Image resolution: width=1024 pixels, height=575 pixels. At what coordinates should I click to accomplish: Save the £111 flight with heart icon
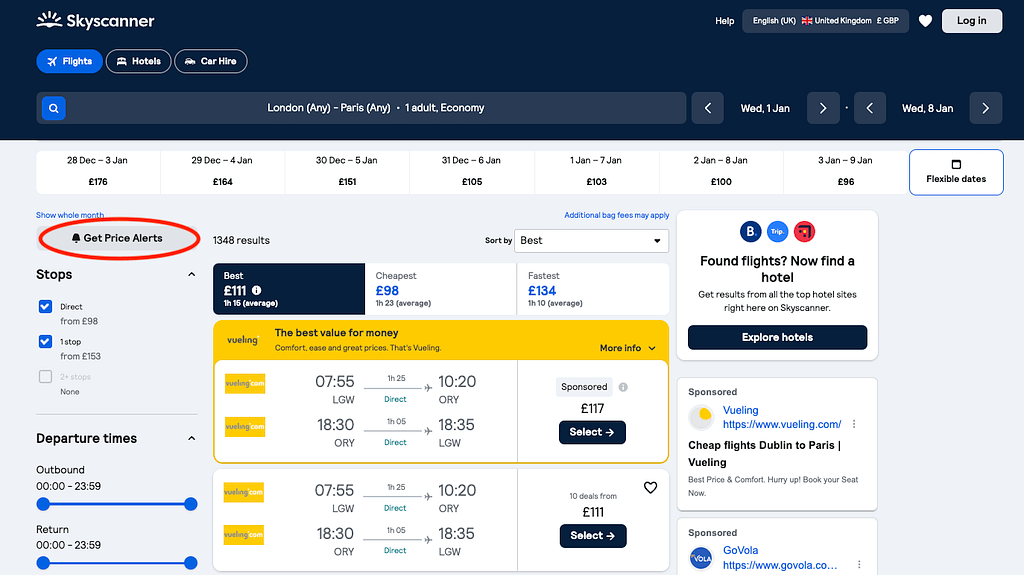pos(650,487)
